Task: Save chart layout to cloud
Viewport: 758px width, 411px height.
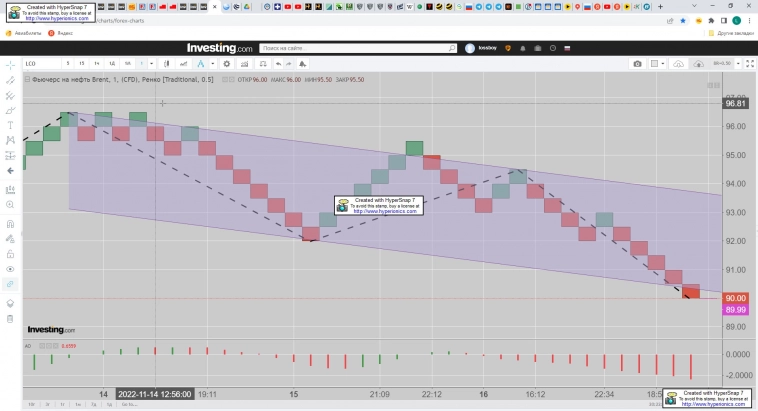Action: click(699, 64)
